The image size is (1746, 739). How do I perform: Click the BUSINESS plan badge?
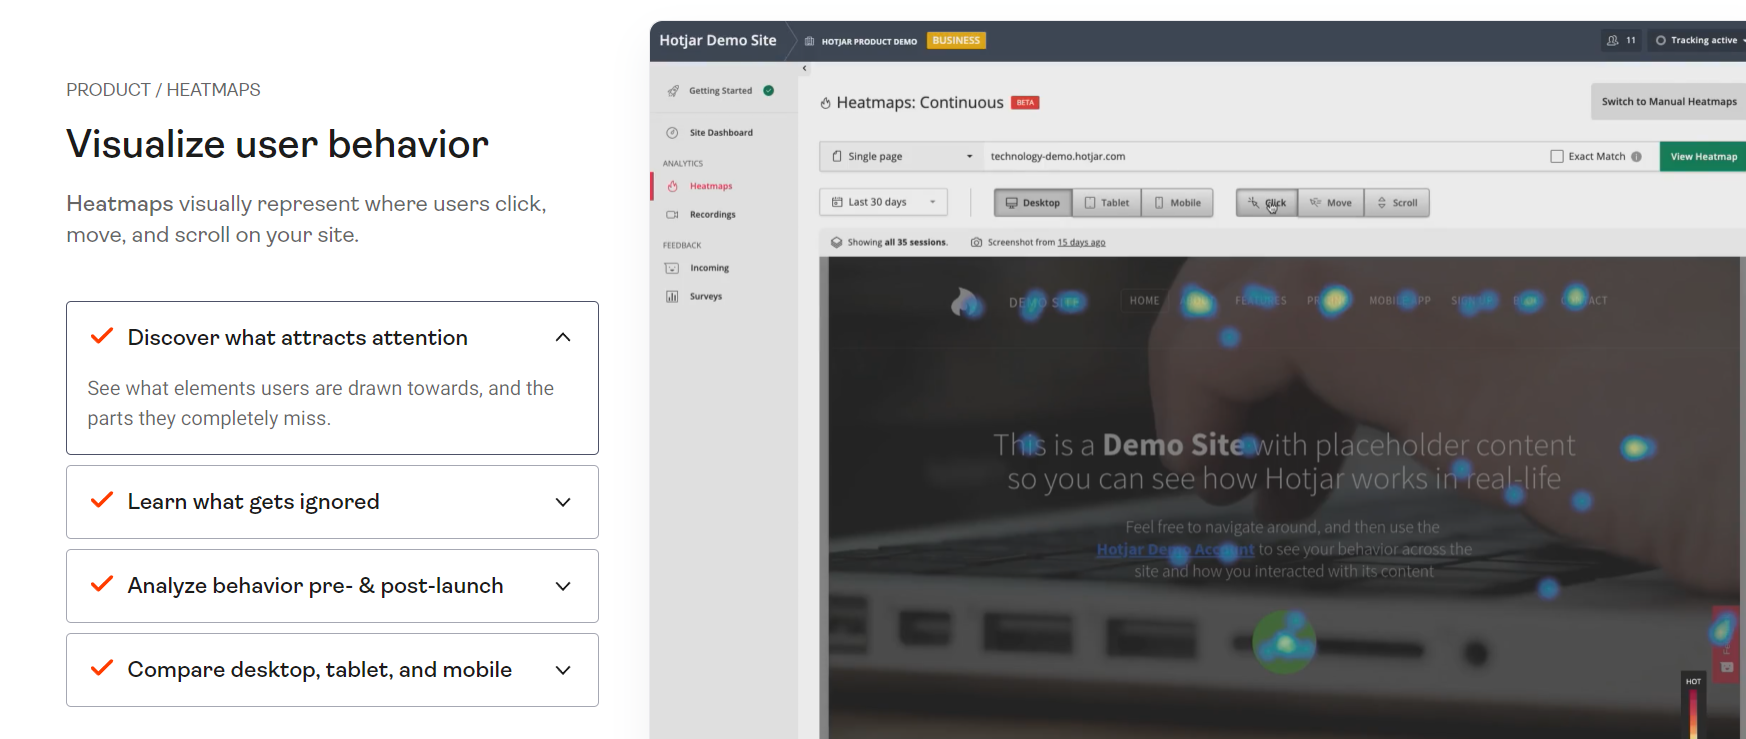pyautogui.click(x=956, y=41)
